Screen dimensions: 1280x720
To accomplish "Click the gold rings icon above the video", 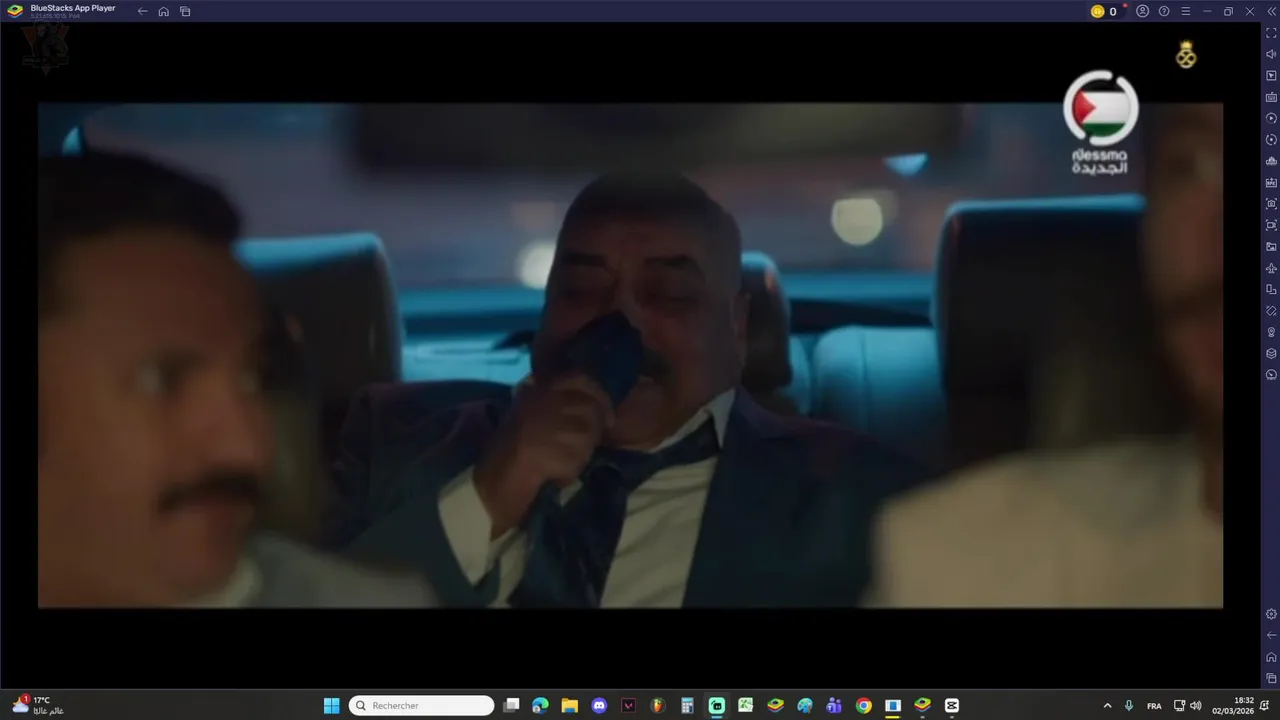I will (1186, 55).
